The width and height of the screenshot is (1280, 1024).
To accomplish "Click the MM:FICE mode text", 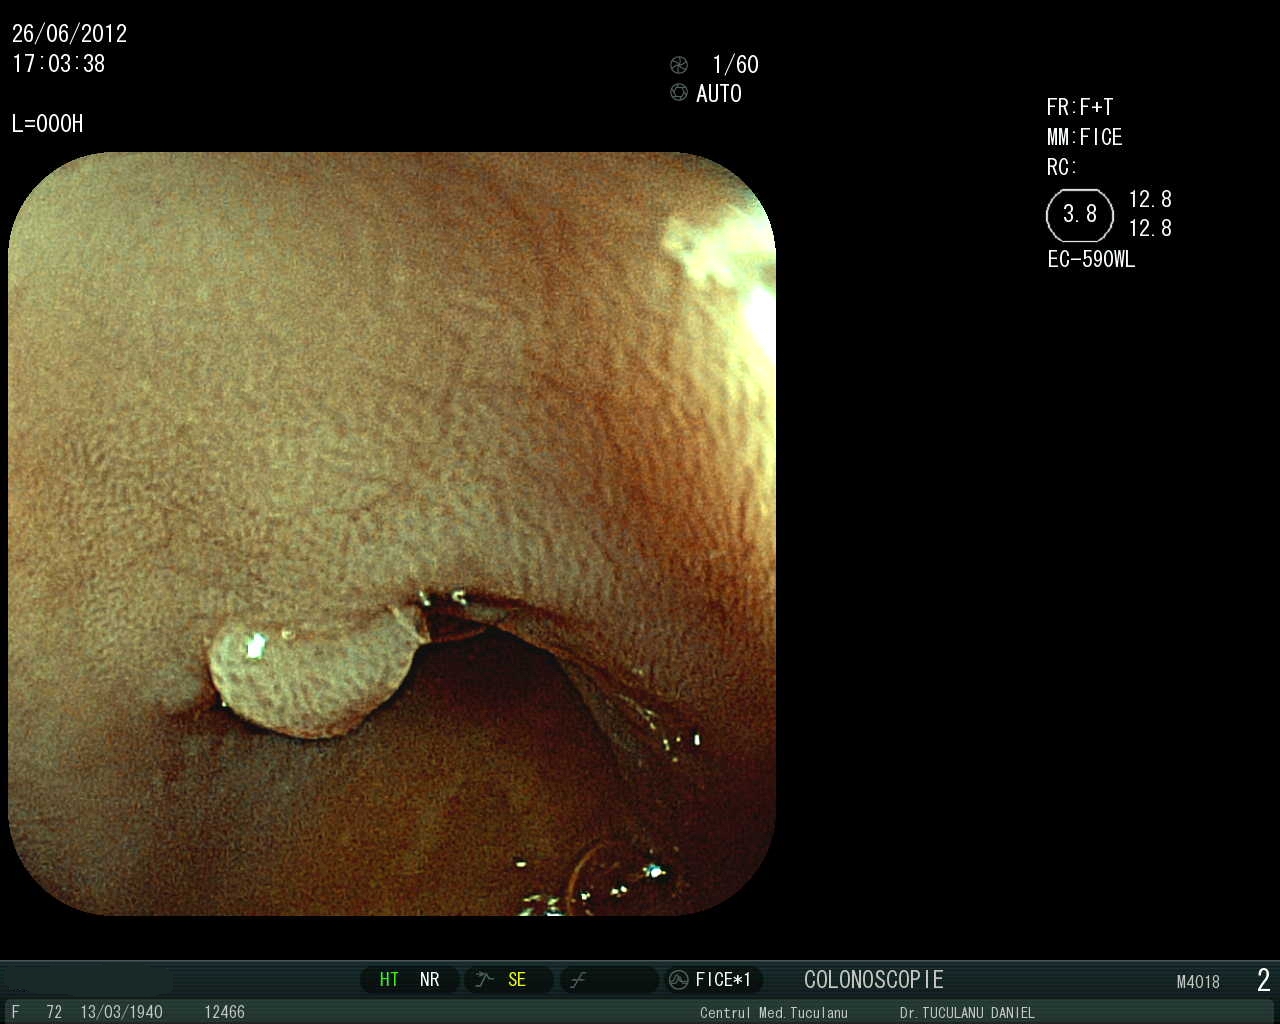I will 1085,138.
